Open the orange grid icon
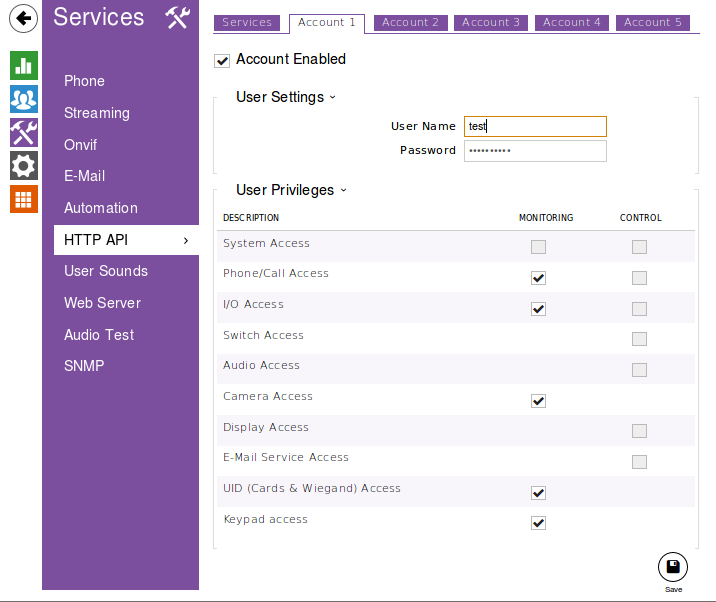Screen dimensions: 716x602 point(24,198)
